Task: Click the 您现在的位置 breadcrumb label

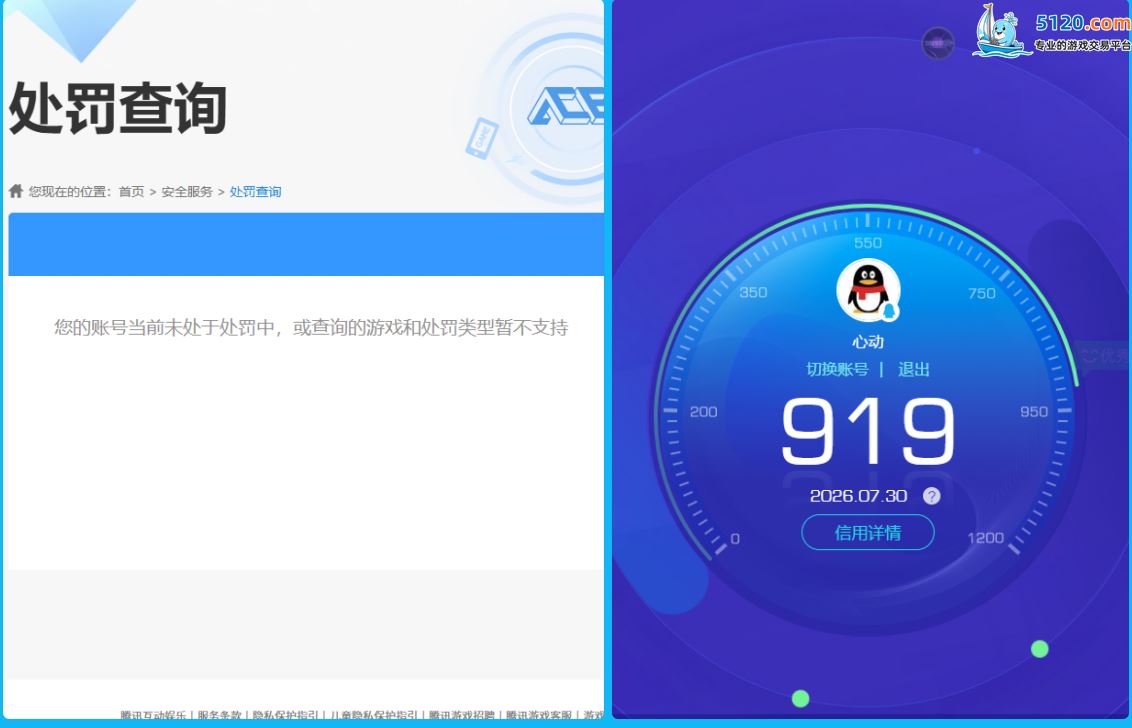Action: [x=71, y=191]
